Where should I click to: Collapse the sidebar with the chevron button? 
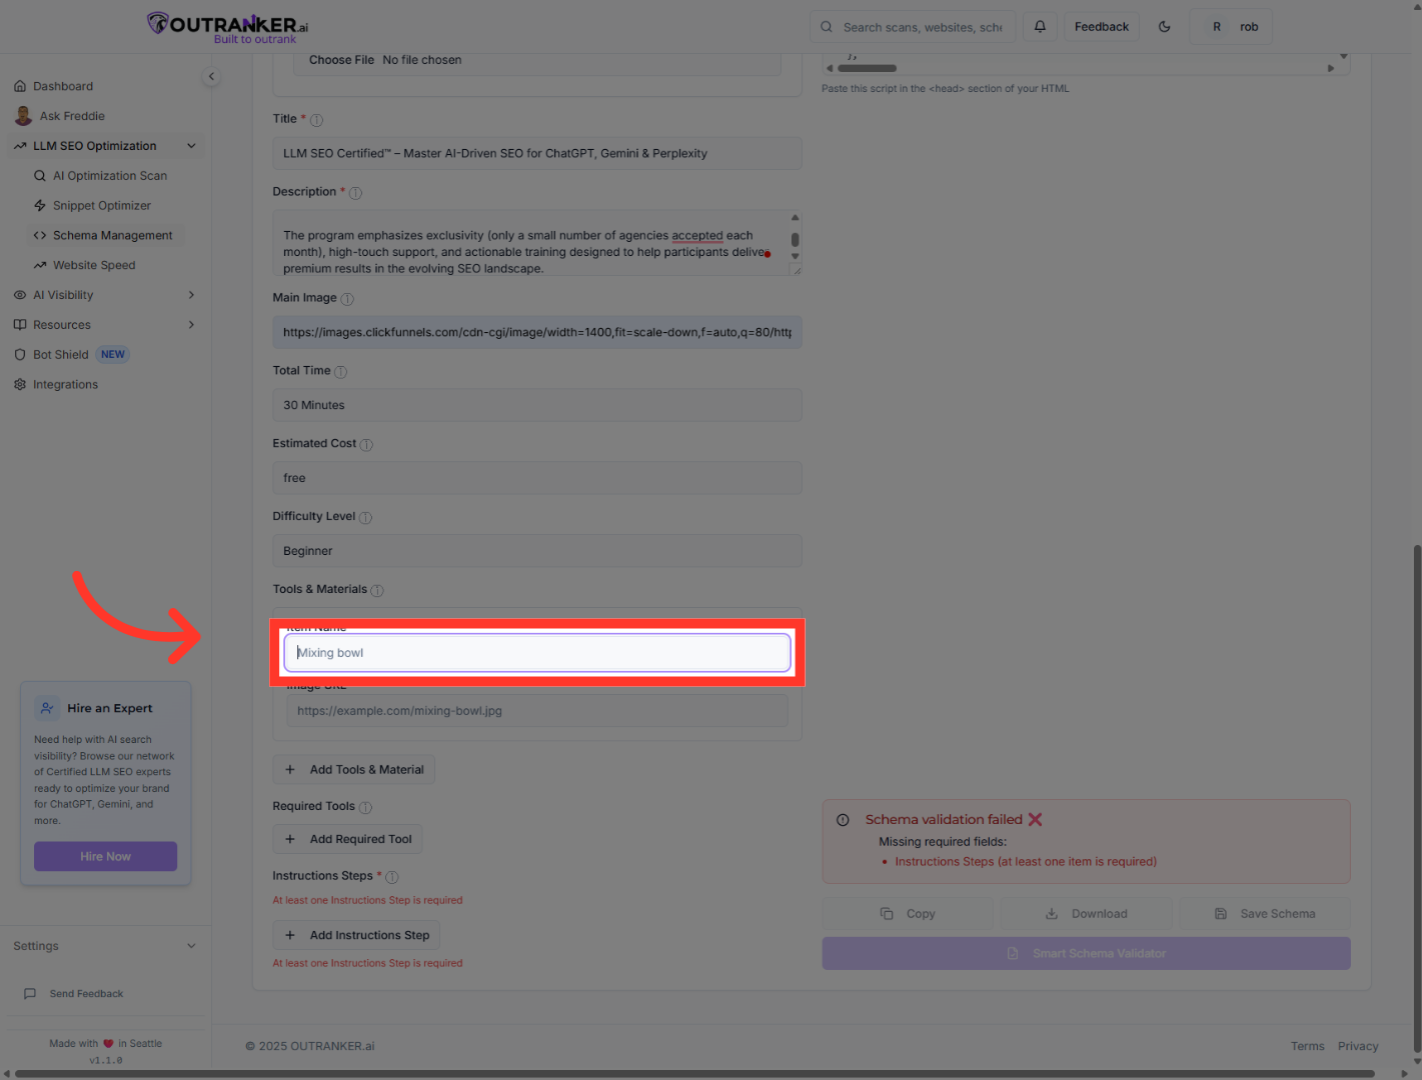tap(211, 76)
